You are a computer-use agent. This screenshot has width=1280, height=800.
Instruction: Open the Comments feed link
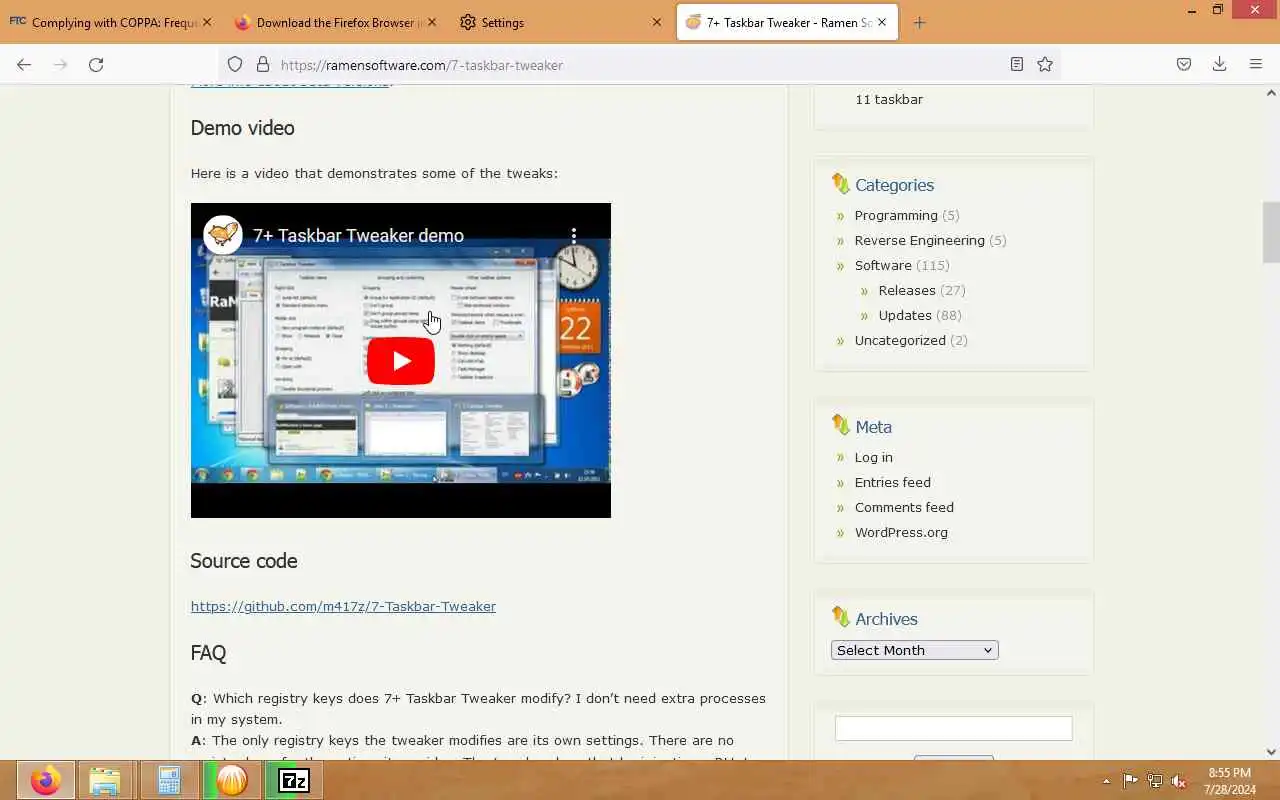(904, 507)
